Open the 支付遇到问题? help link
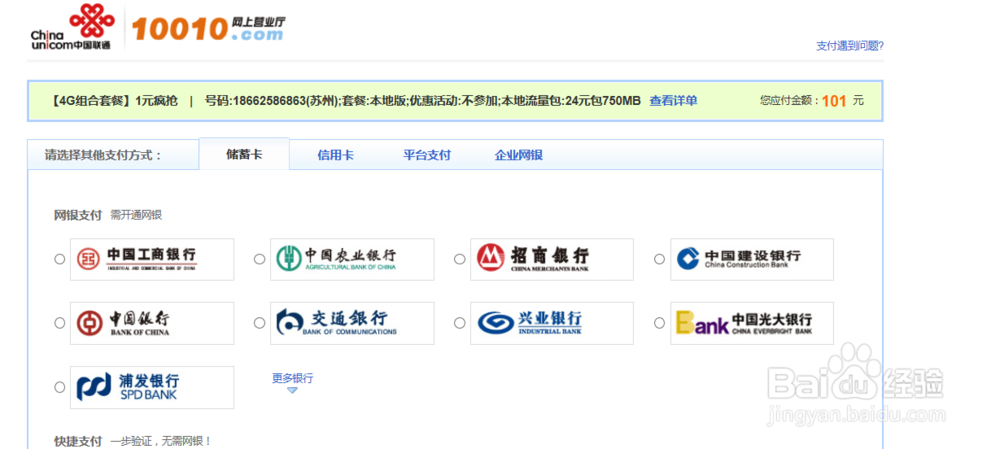The width and height of the screenshot is (1000, 449). click(849, 46)
